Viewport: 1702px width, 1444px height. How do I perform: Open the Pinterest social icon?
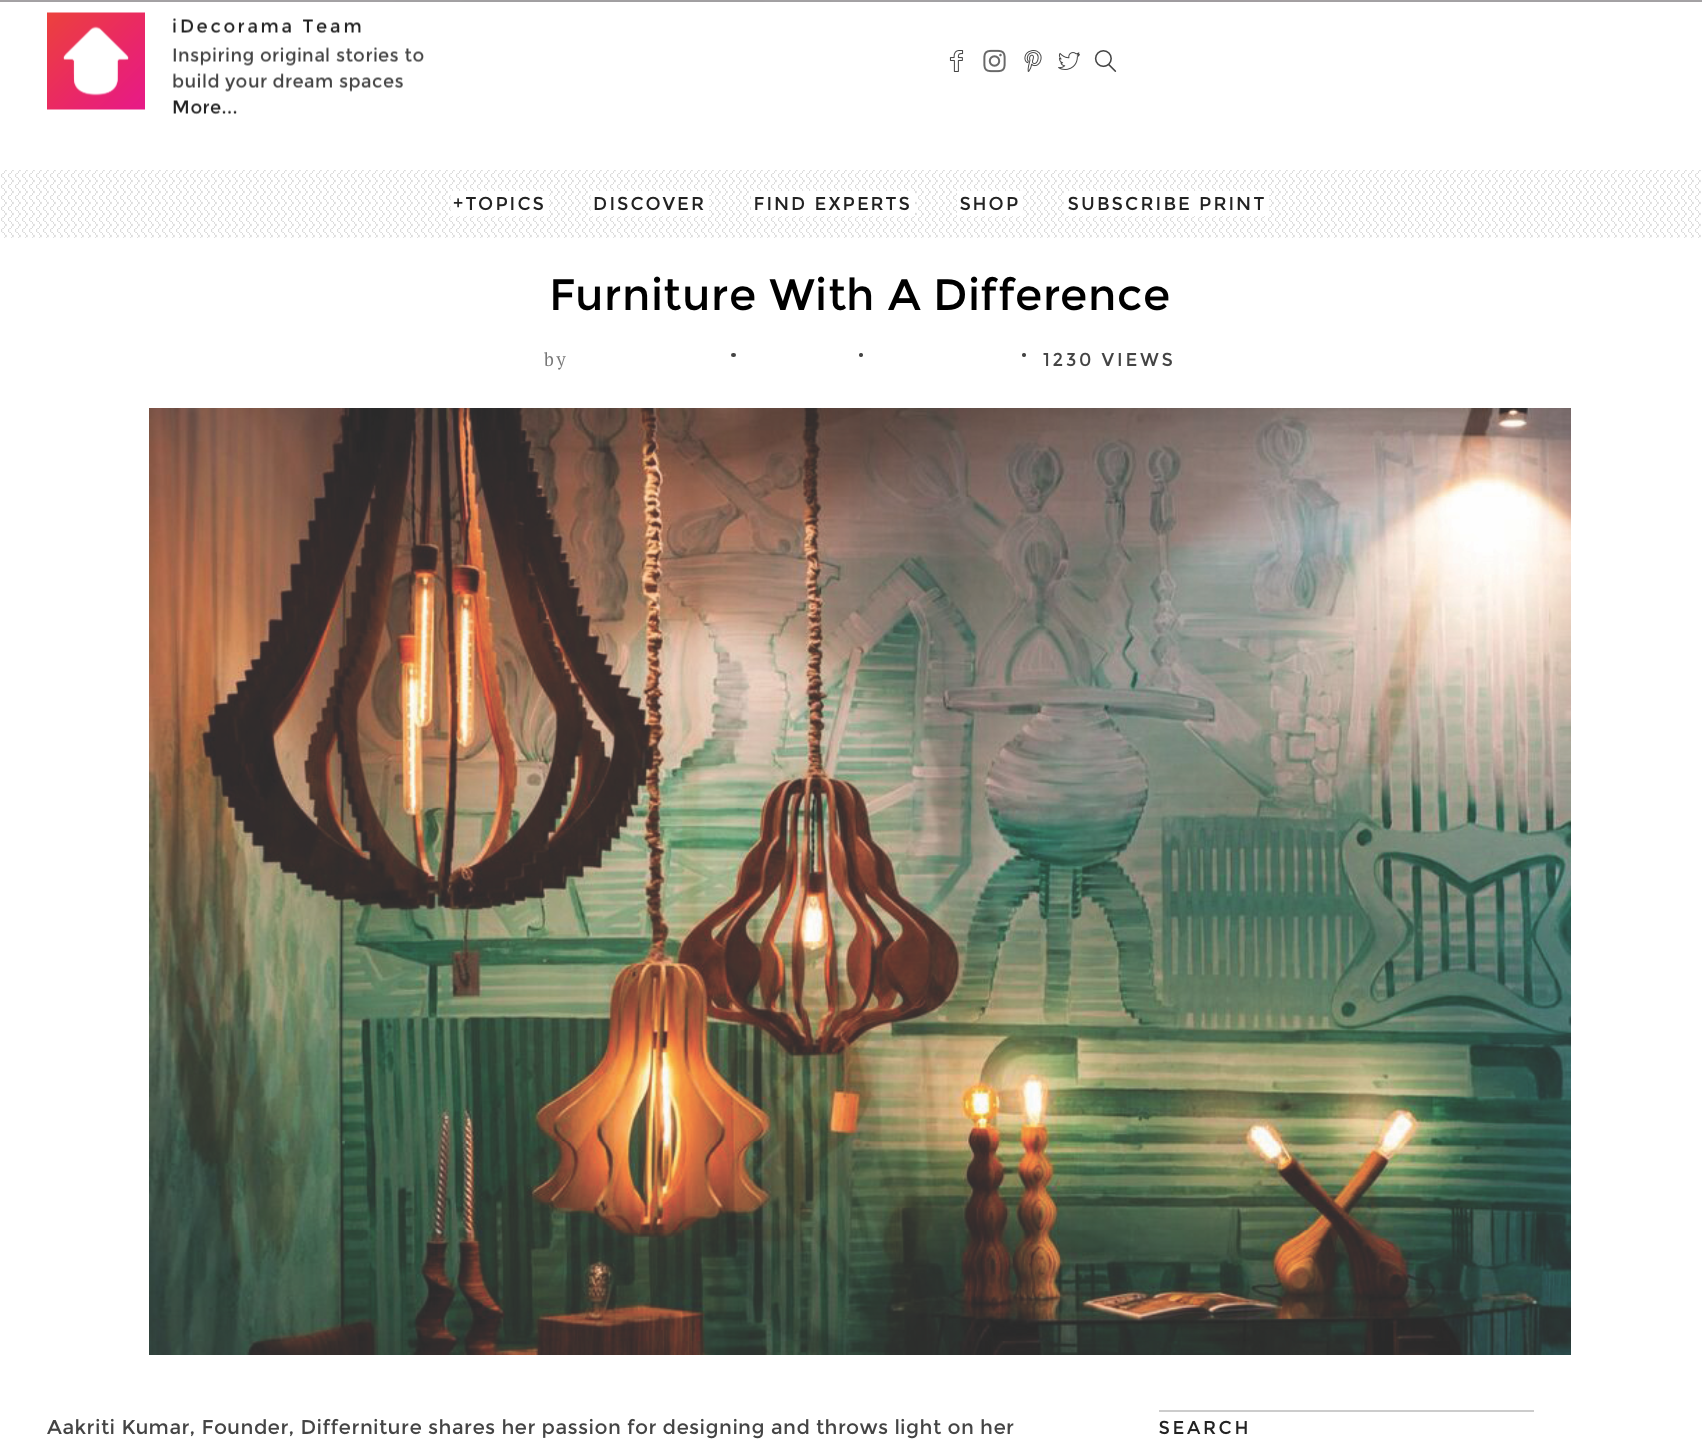pos(1032,61)
